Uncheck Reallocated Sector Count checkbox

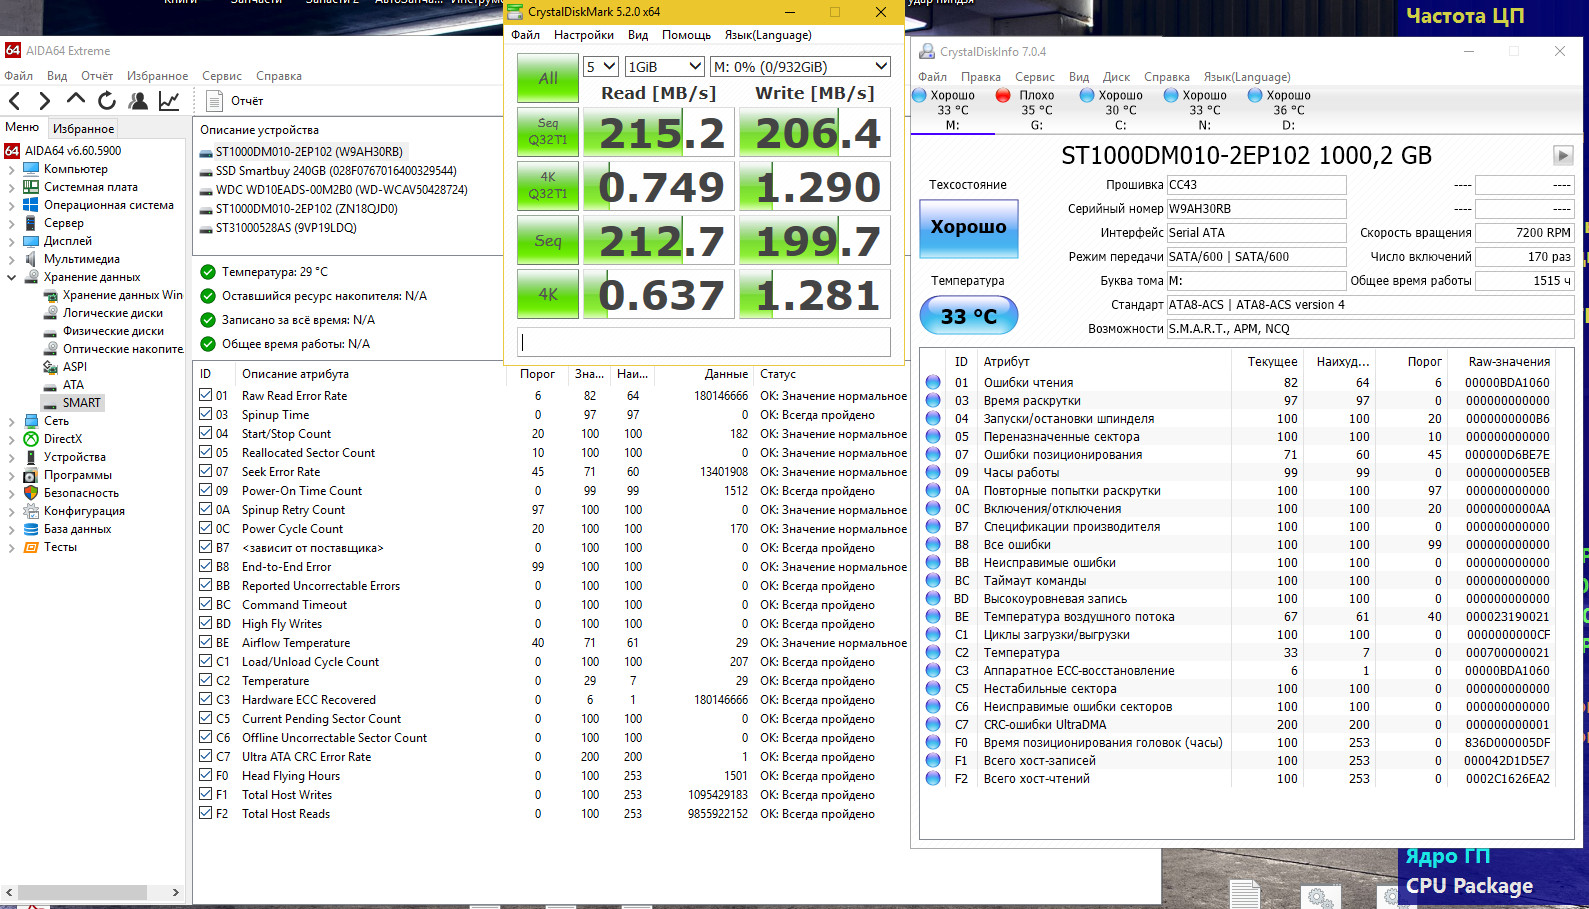pyautogui.click(x=205, y=452)
